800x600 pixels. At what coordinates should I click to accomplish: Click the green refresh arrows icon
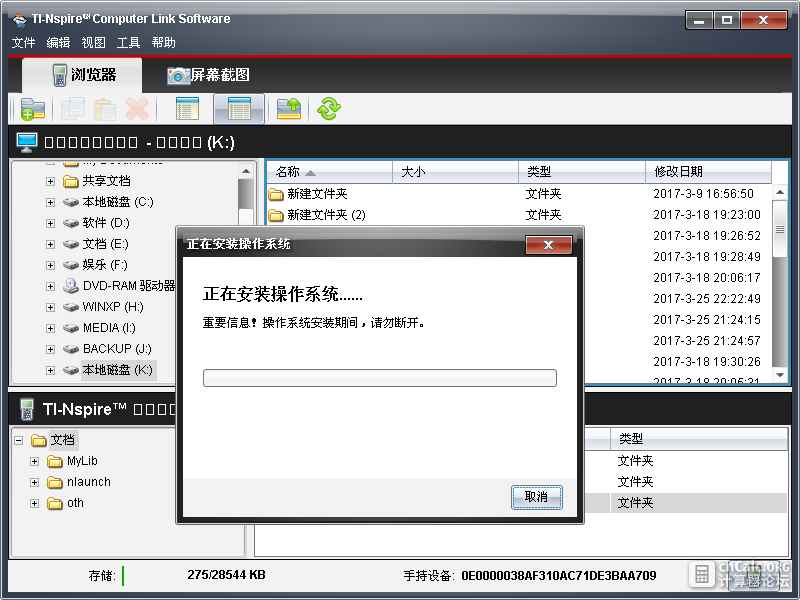(329, 109)
